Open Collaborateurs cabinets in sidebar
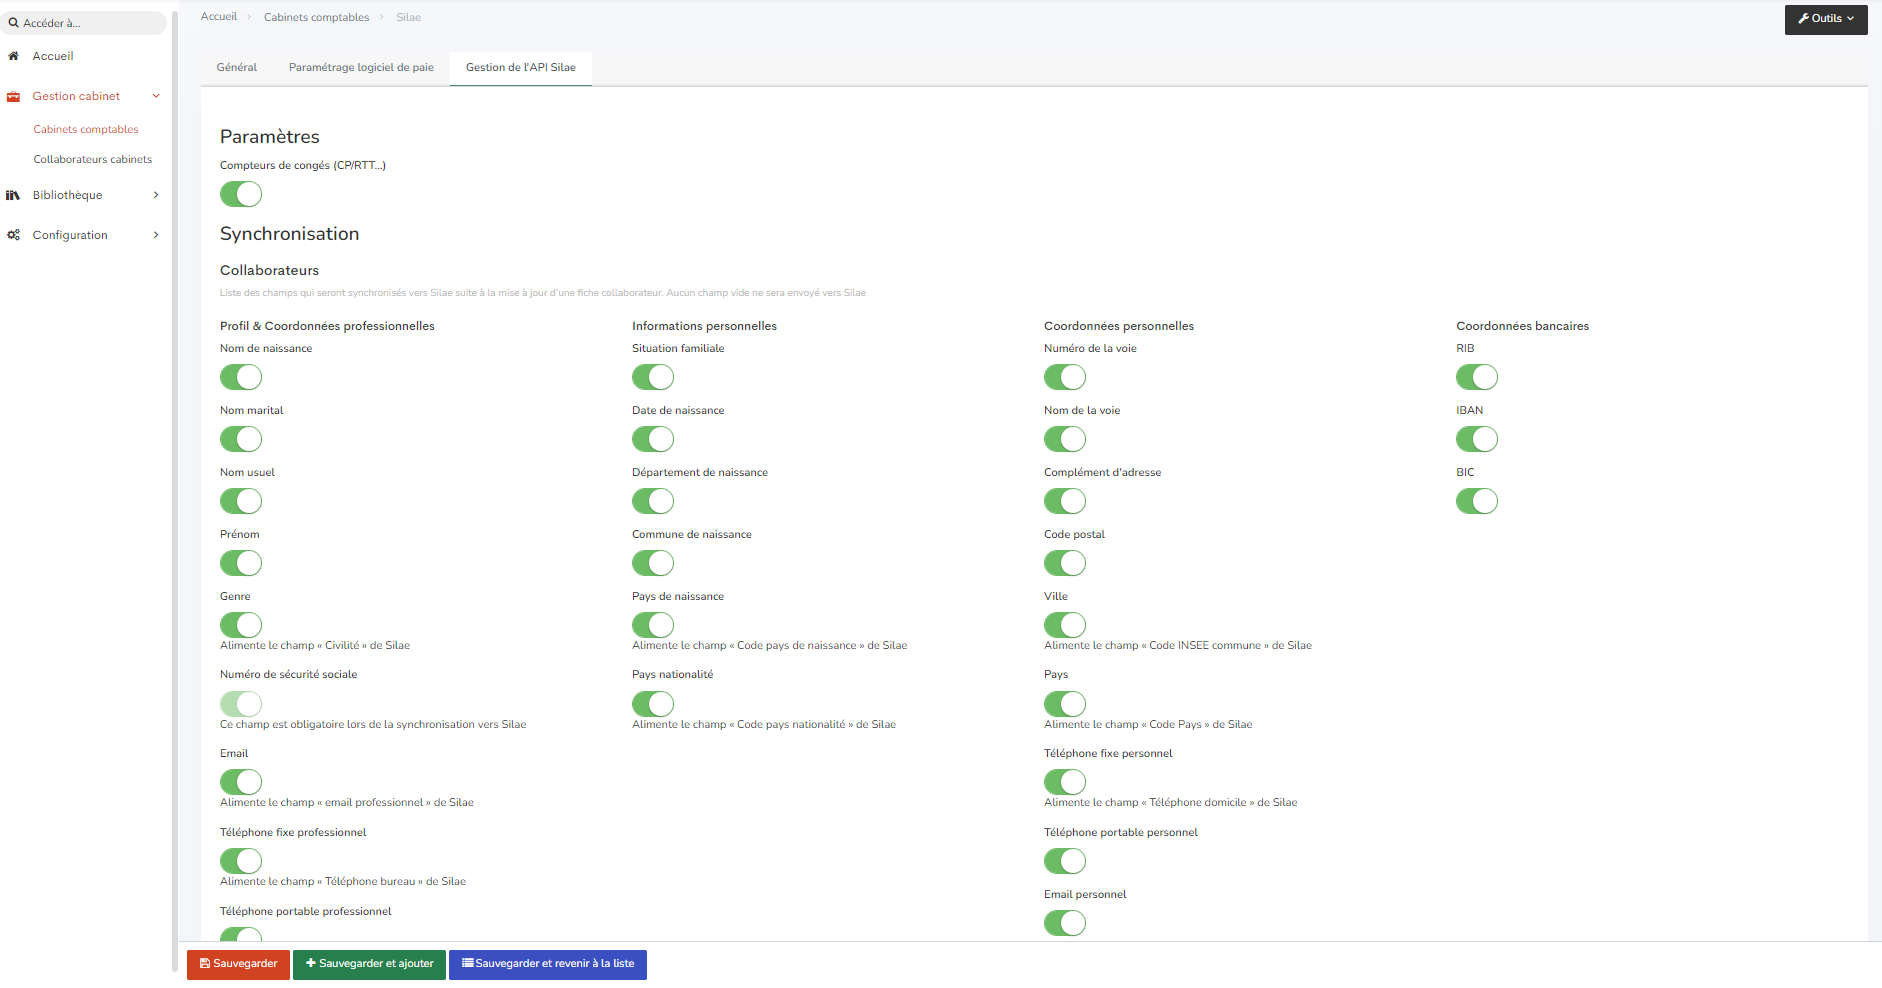The width and height of the screenshot is (1882, 988). (93, 159)
